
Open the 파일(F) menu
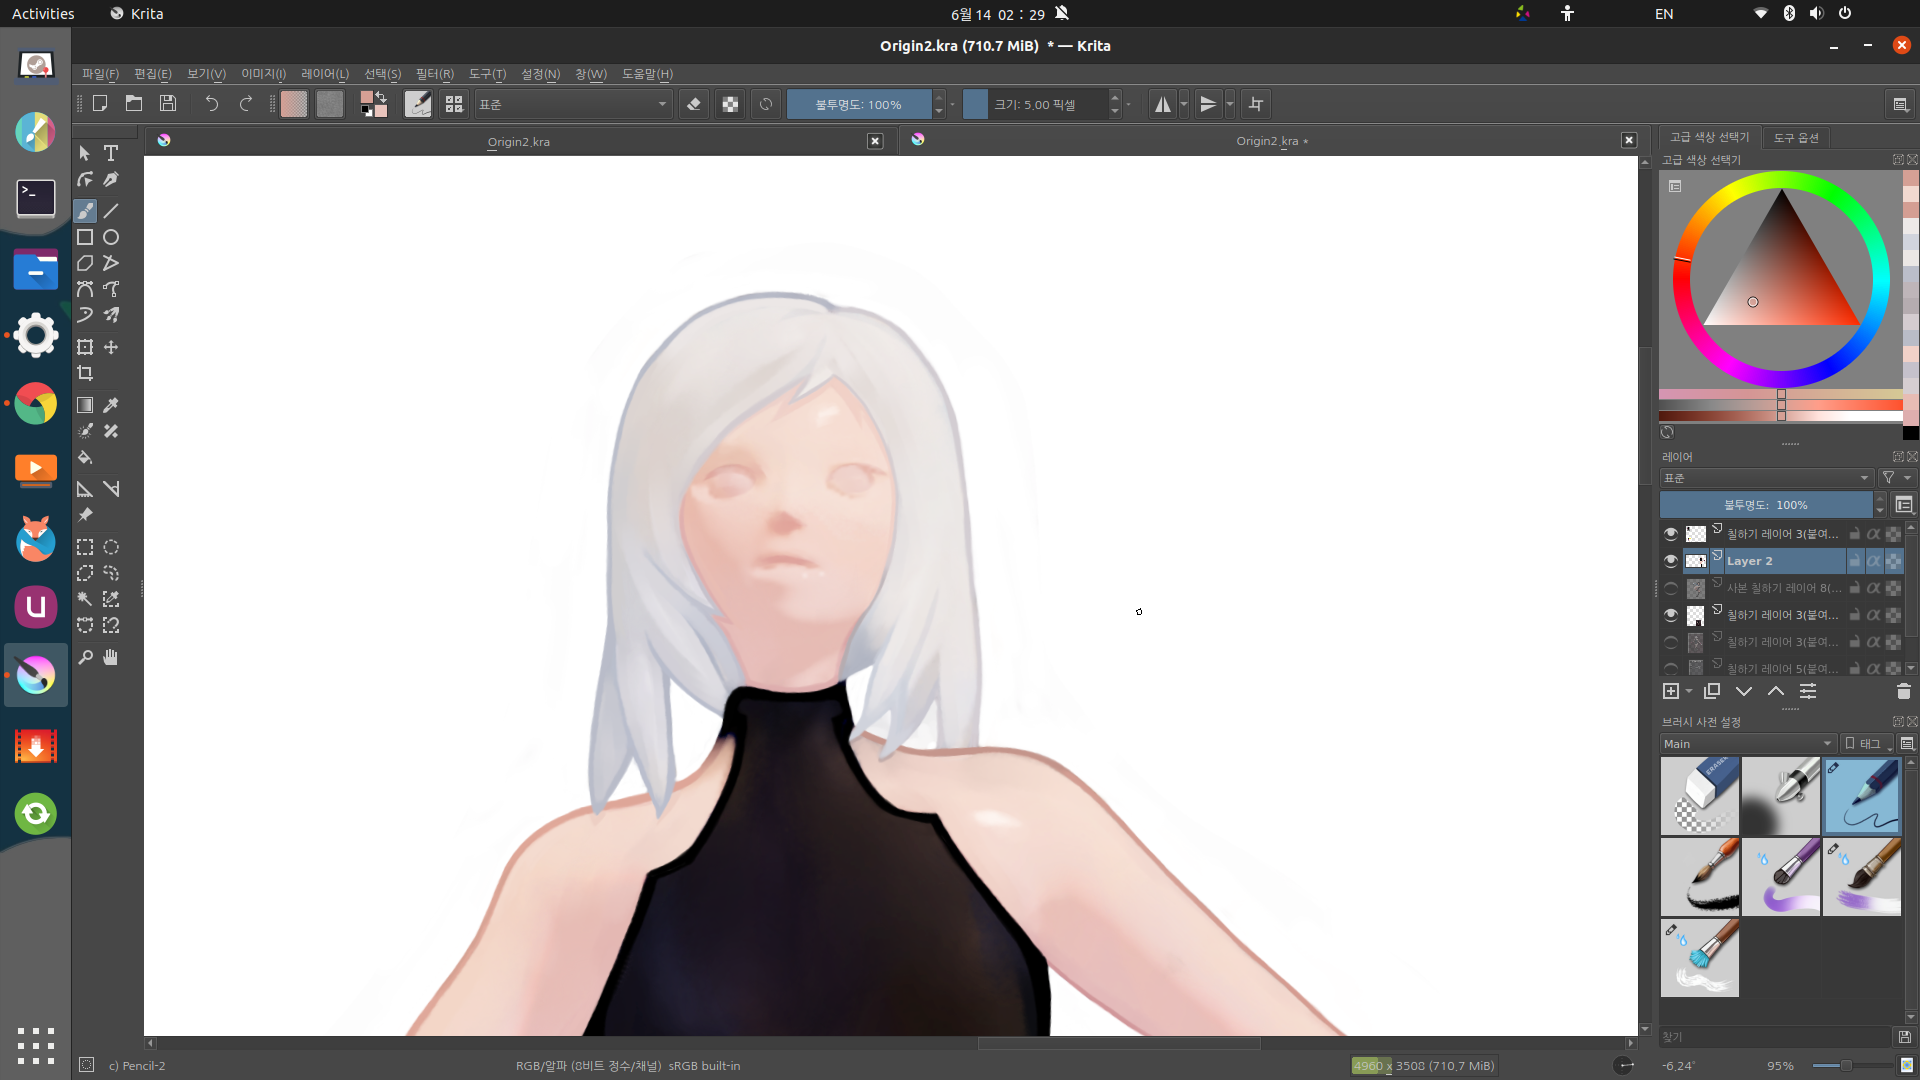tap(100, 74)
